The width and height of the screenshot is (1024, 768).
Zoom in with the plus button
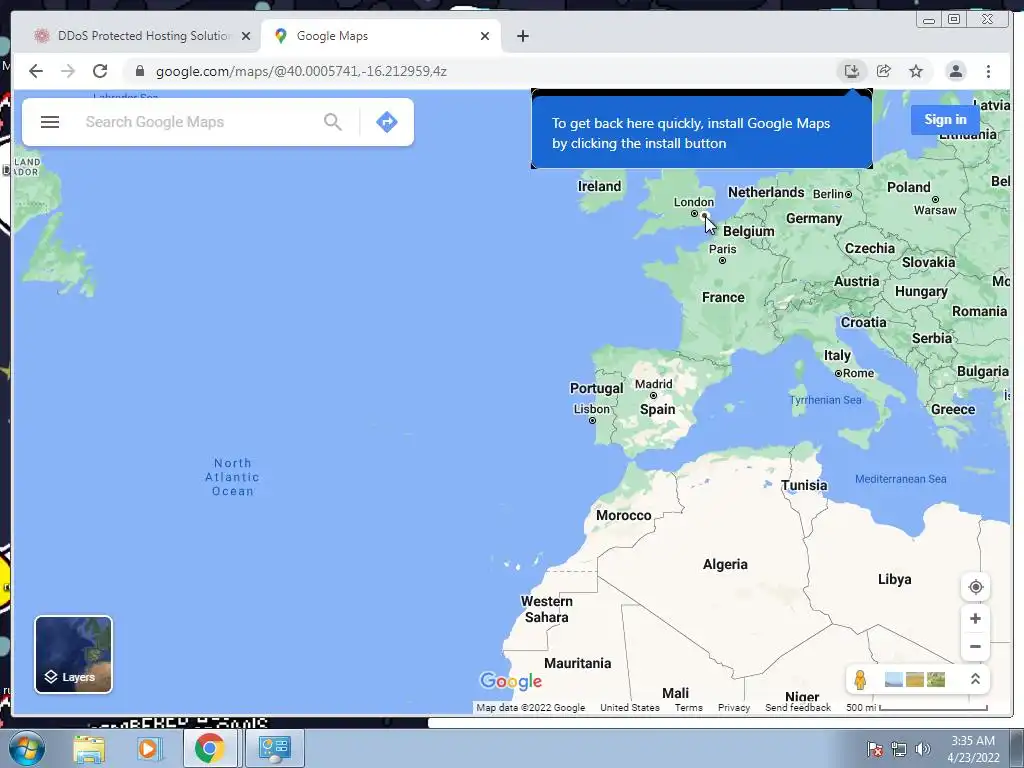coord(975,618)
